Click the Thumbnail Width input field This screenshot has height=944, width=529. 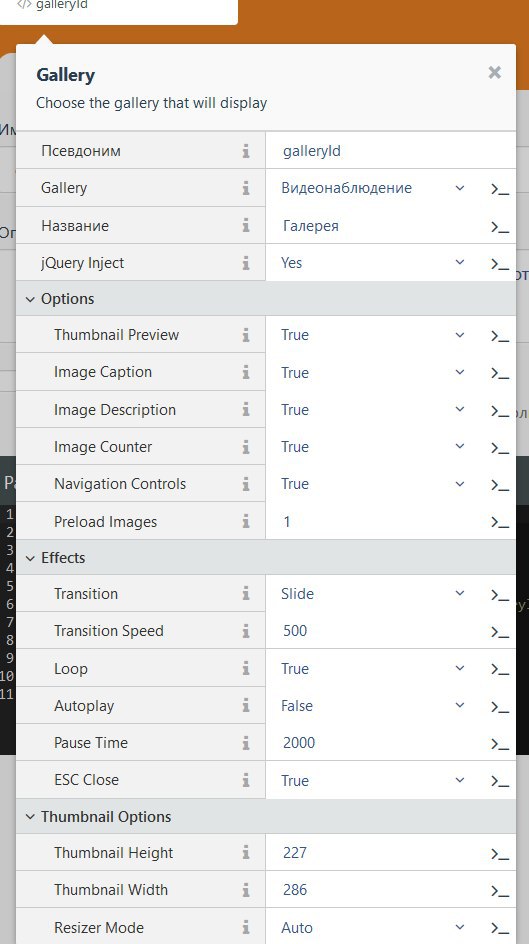[379, 890]
